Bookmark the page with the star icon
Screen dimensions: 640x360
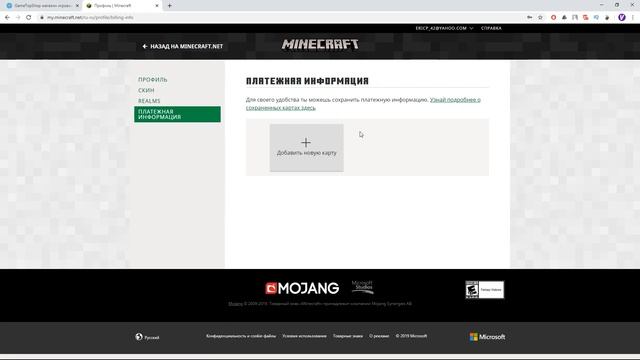tap(540, 18)
